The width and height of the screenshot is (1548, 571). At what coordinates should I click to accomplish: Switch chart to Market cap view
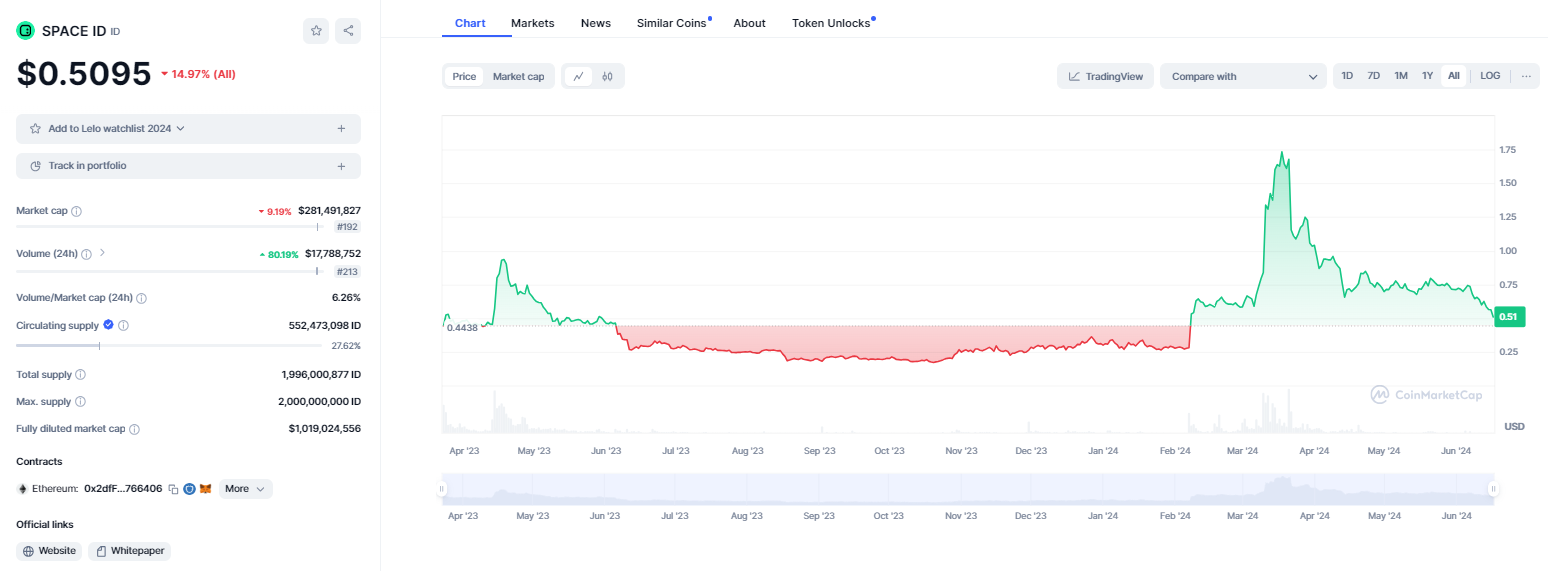point(518,76)
